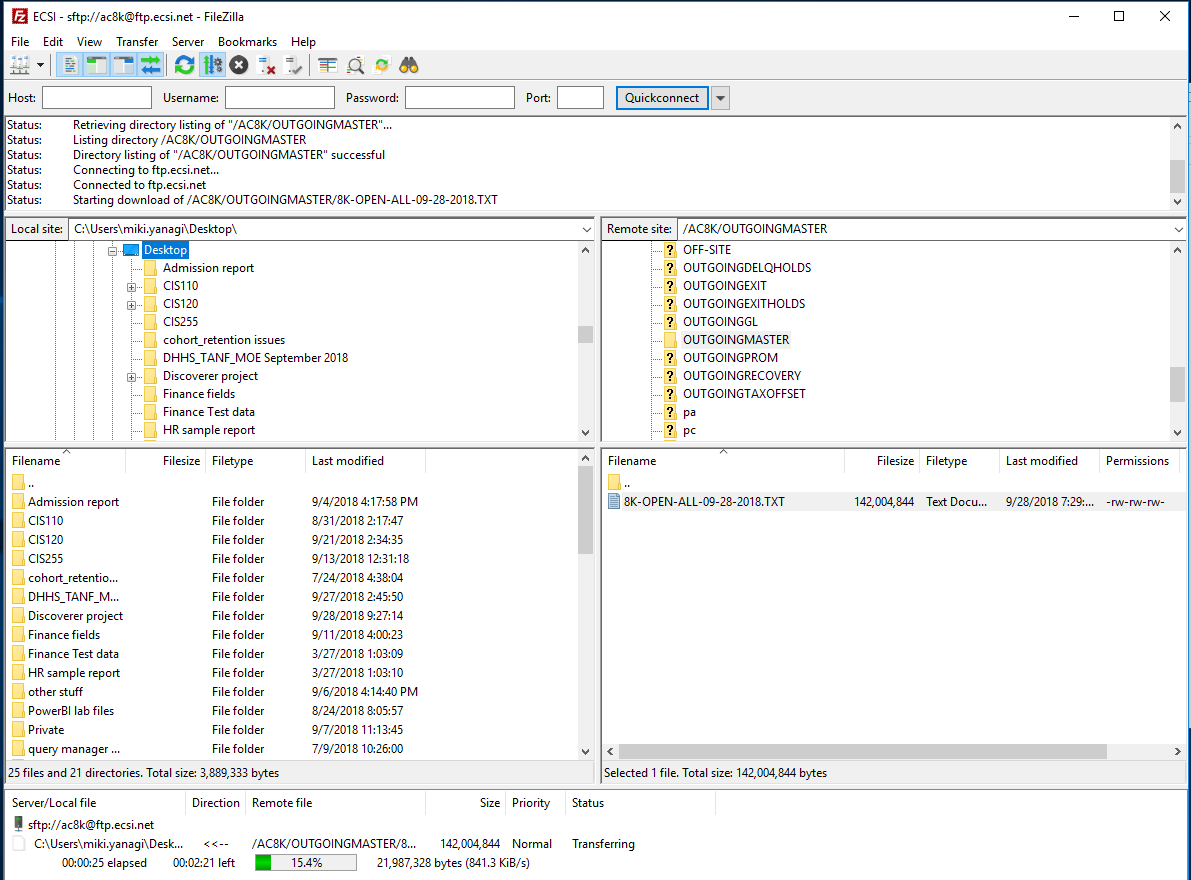Toggle the remote directory tree display
1191x880 pixels.
click(x=123, y=66)
